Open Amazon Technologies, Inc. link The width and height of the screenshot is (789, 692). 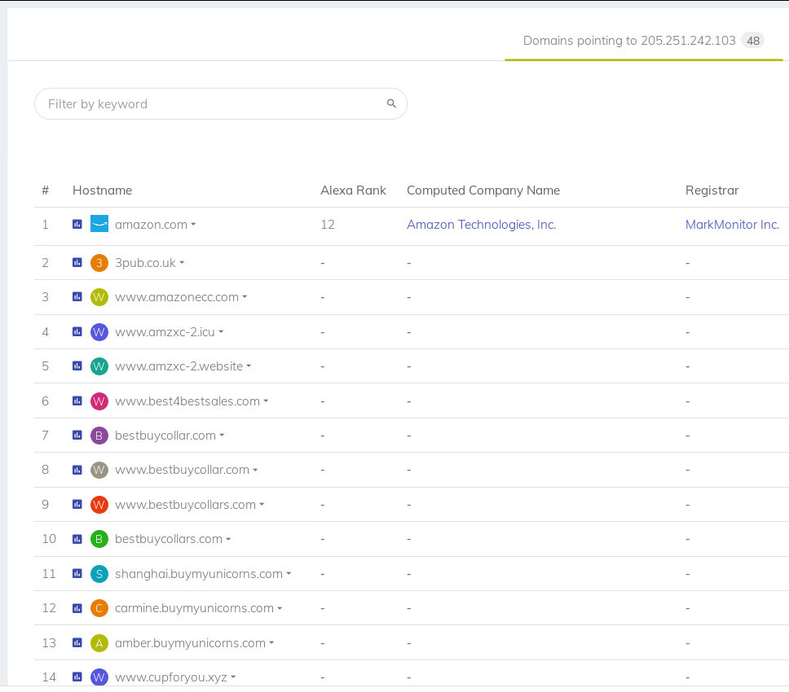[x=482, y=224]
